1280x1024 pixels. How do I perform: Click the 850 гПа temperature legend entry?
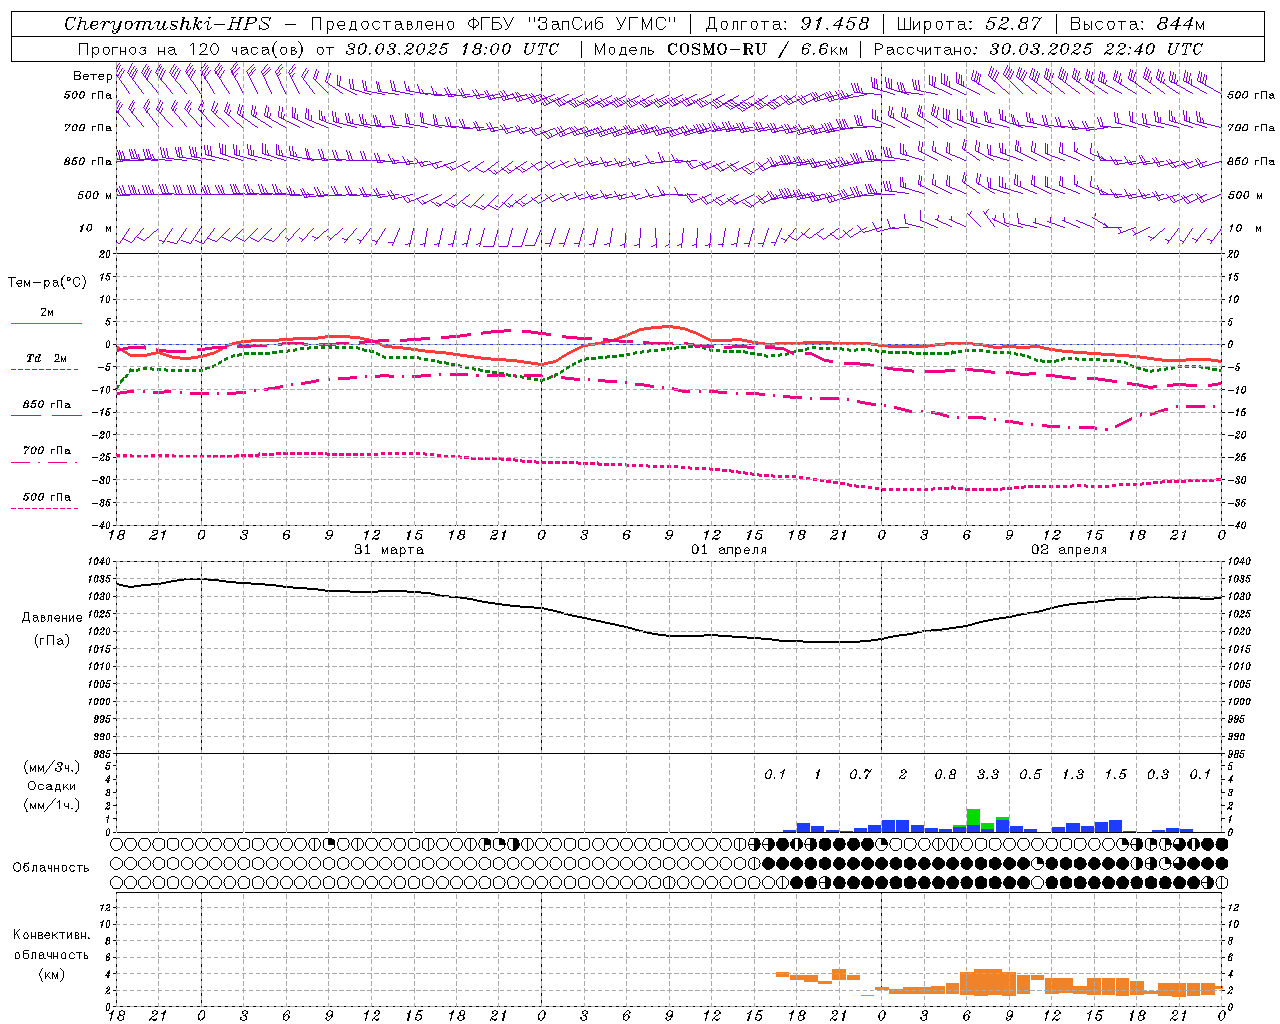(46, 405)
